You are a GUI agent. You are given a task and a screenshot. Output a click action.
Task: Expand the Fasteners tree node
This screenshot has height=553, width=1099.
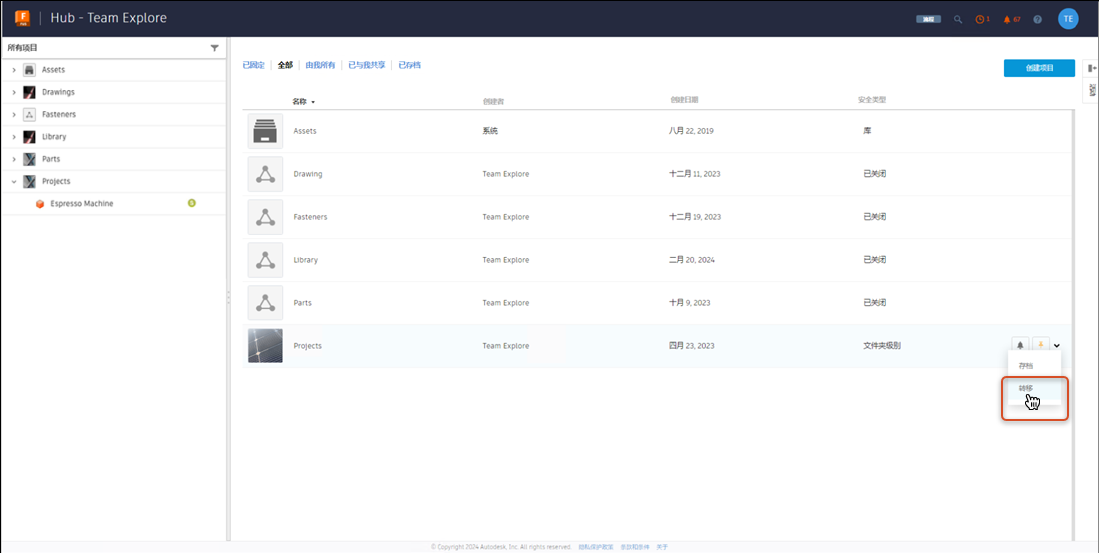(14, 114)
